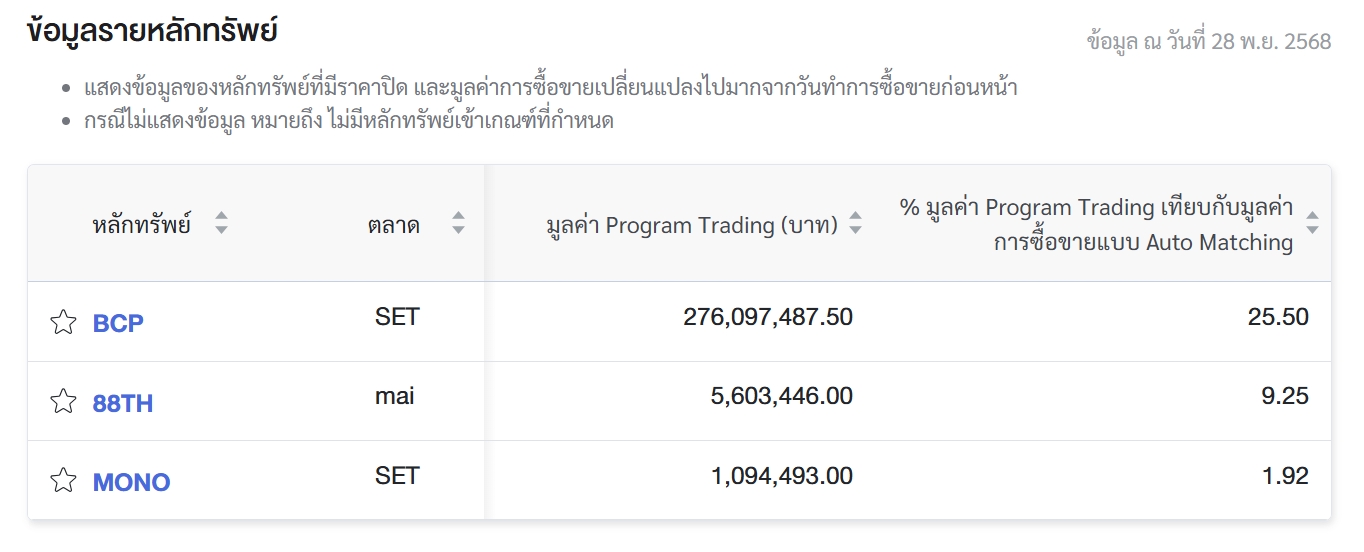Screen dimensions: 1364x552
Task: Click the % มูลค่า Program Trading header text
Action: tap(1096, 224)
